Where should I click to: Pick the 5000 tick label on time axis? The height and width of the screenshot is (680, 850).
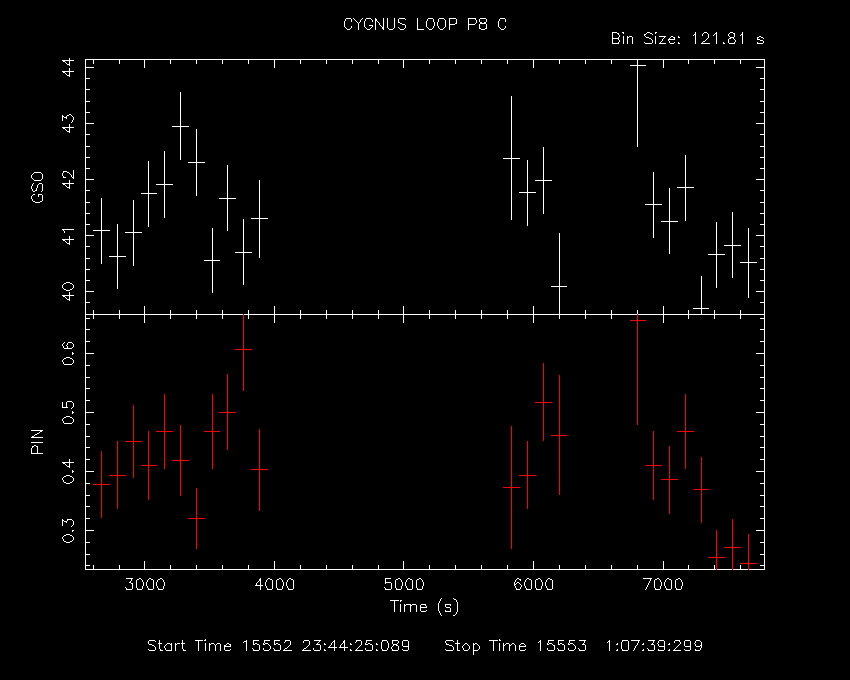pyautogui.click(x=404, y=585)
